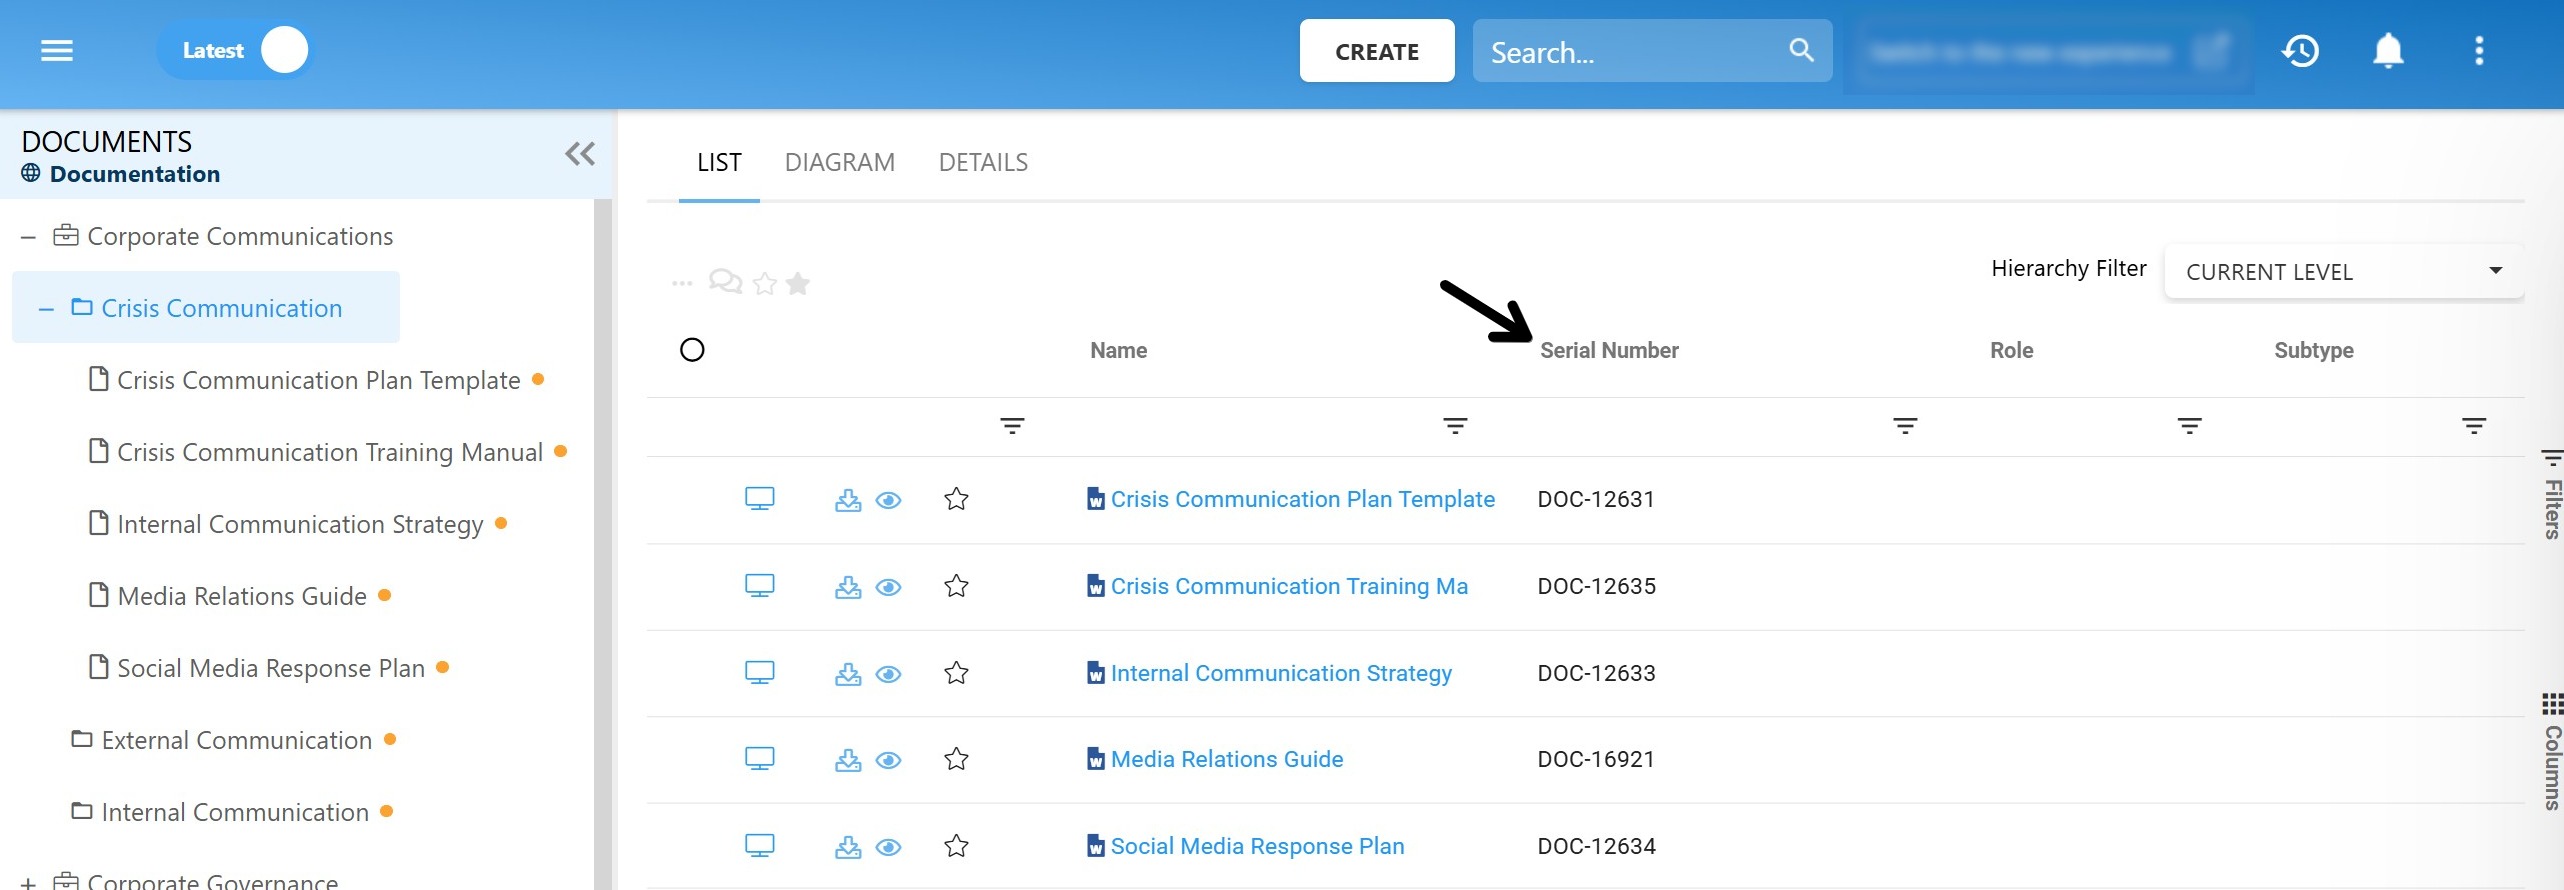
Task: Click the monitor icon for Media Relations Guide
Action: tap(759, 760)
